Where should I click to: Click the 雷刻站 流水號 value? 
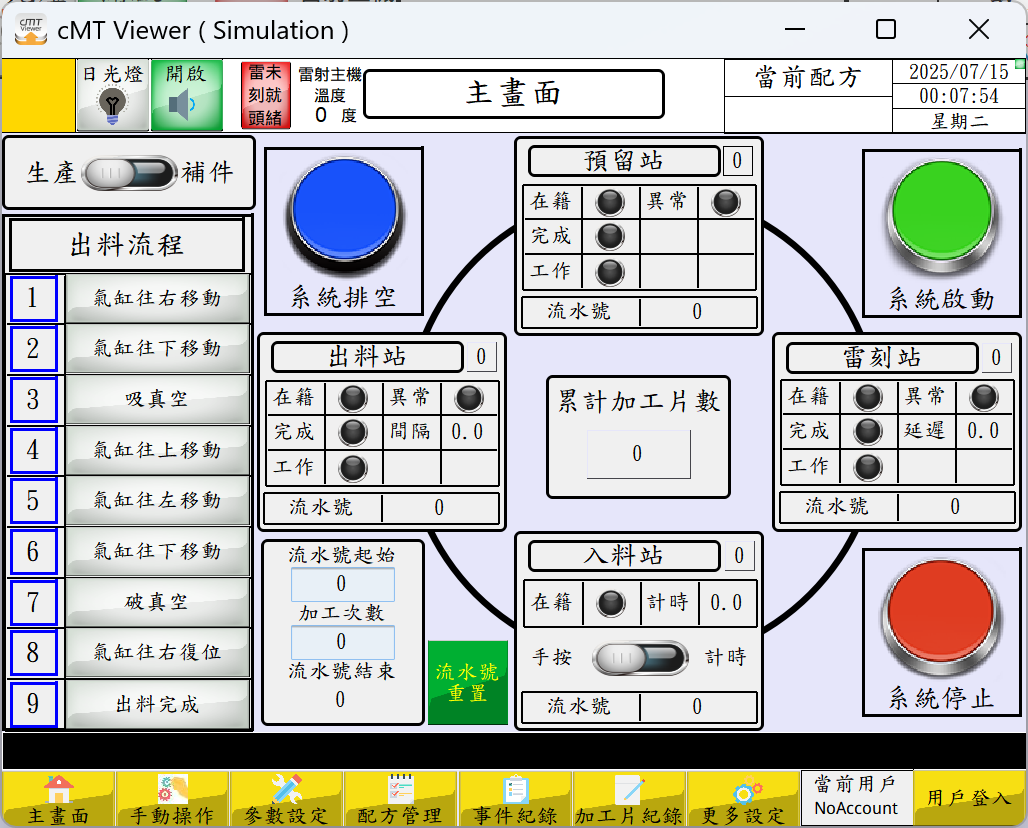[x=956, y=507]
